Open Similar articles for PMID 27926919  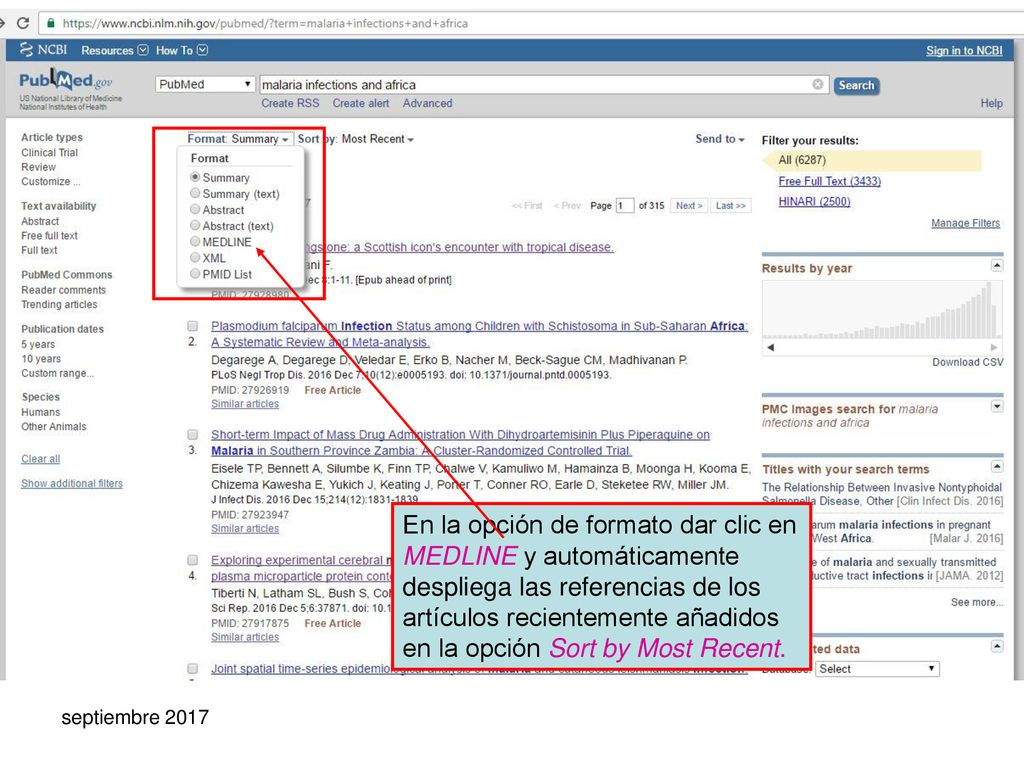point(245,404)
